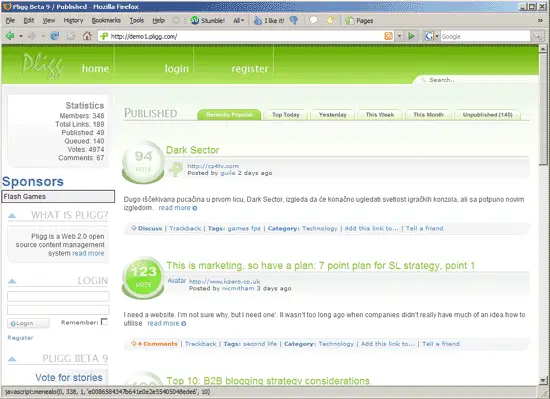The width and height of the screenshot is (550, 399).
Task: Open the address bar history dropdown
Action: [399, 36]
